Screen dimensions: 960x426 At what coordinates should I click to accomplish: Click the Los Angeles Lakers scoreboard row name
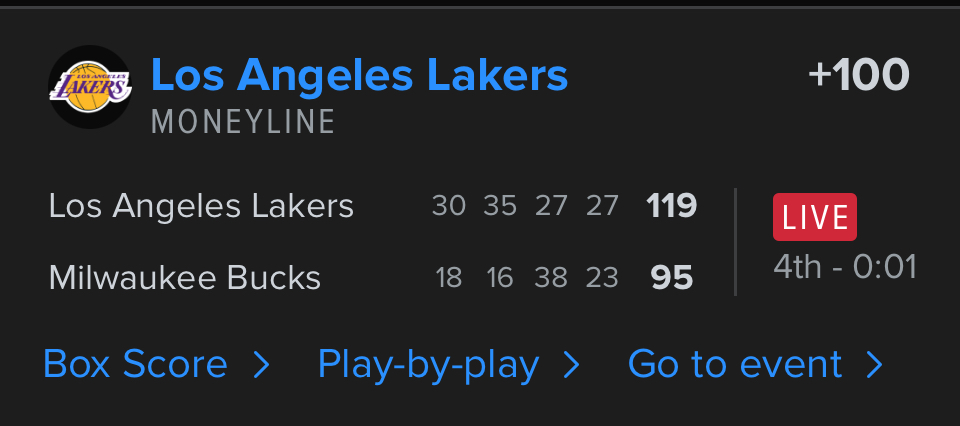[201, 206]
